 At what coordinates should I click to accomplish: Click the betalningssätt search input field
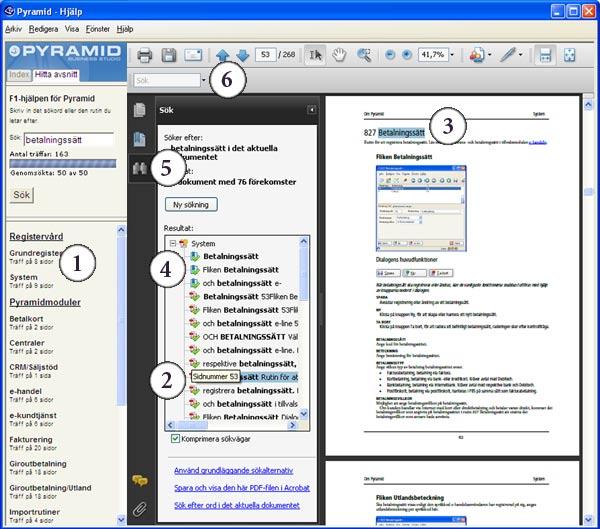coord(69,140)
